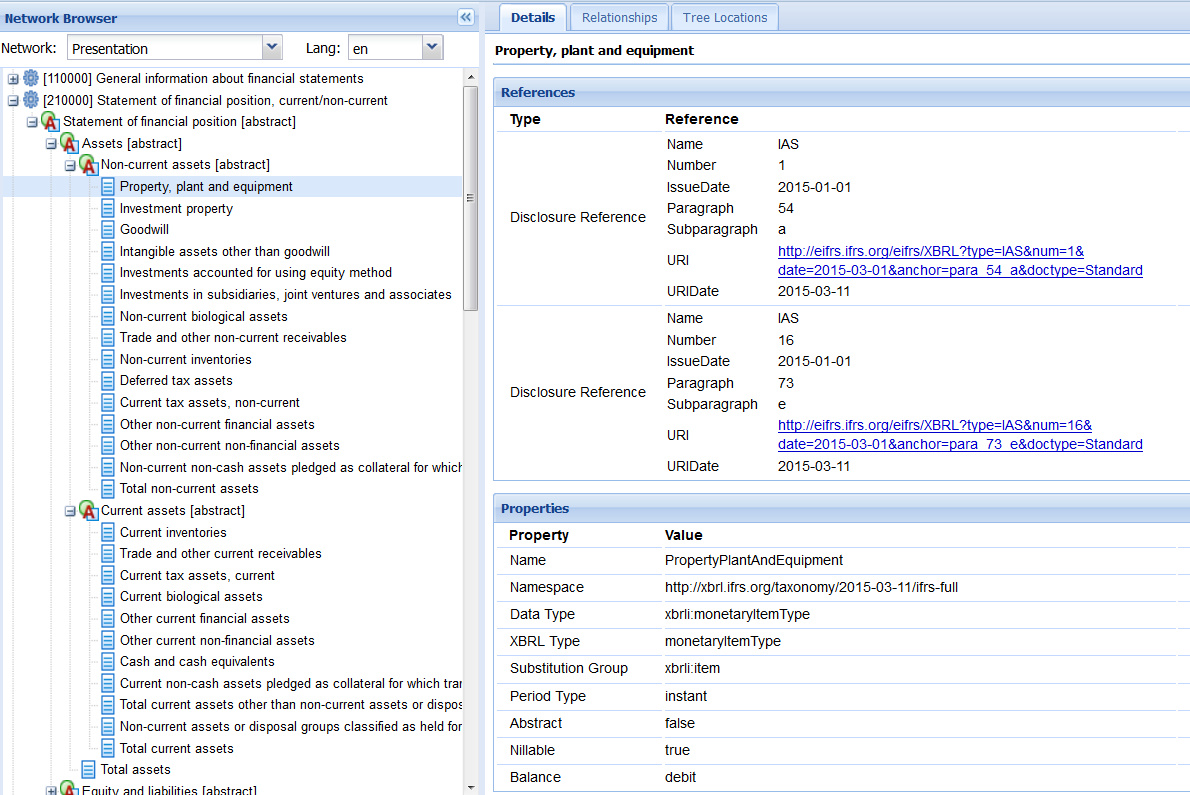Click the tree panel vertical scrollbar
The width and height of the screenshot is (1190, 795).
tap(471, 200)
